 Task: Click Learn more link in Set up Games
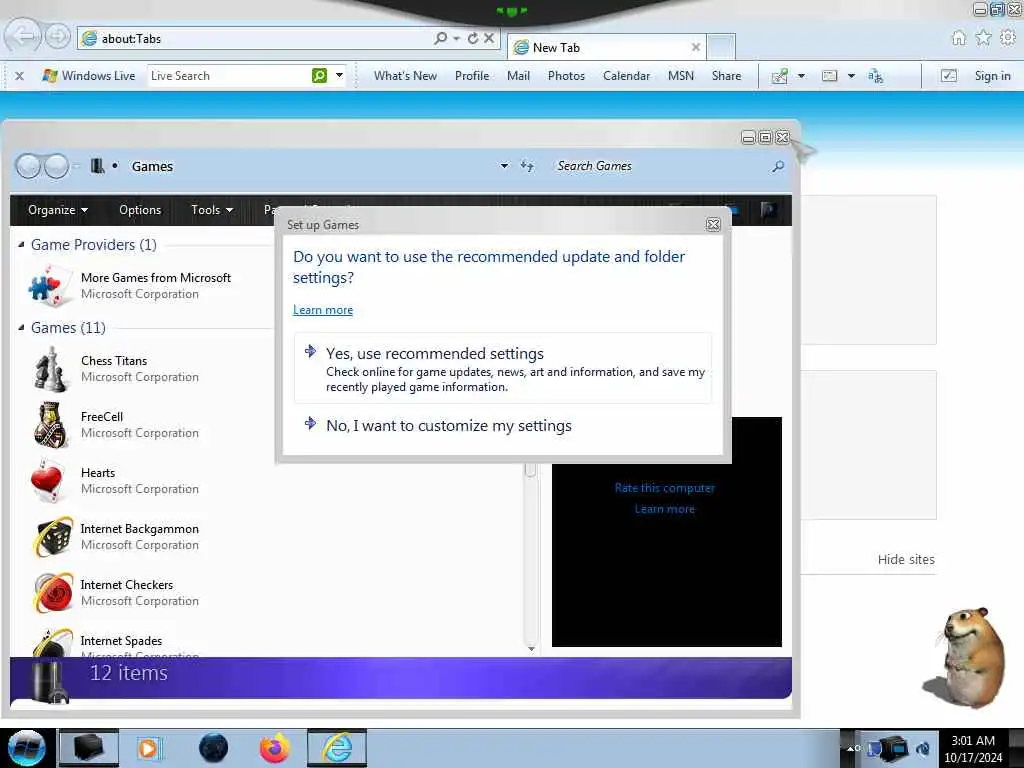click(323, 310)
